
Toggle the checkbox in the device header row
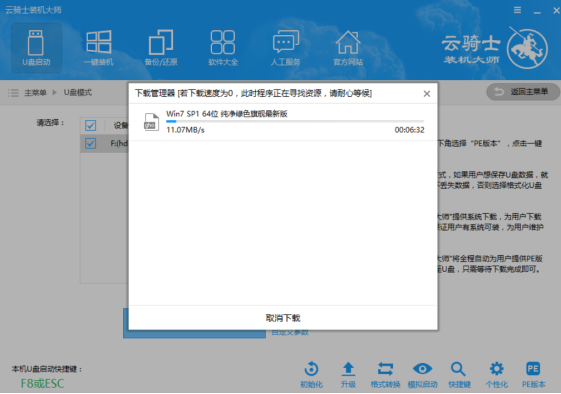[91, 125]
